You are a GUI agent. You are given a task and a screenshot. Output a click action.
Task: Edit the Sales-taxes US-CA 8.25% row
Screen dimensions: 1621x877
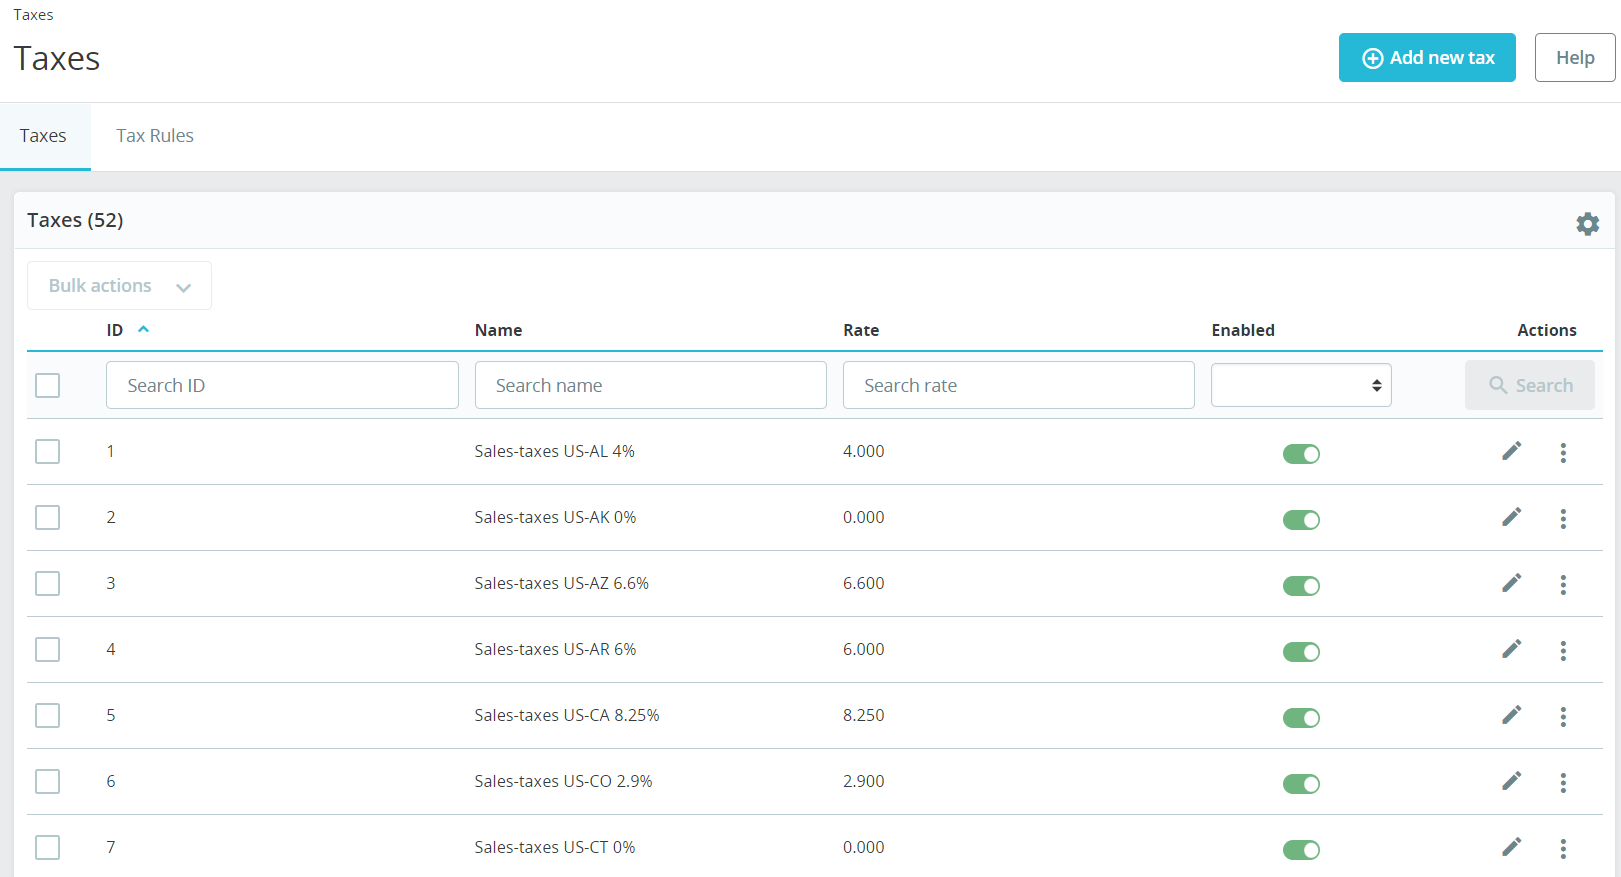point(1512,715)
